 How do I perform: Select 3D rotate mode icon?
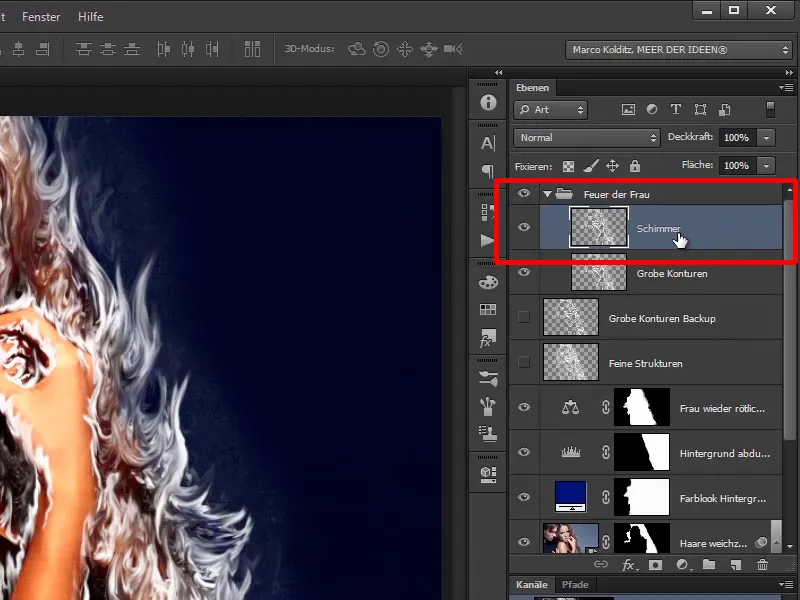(x=357, y=49)
